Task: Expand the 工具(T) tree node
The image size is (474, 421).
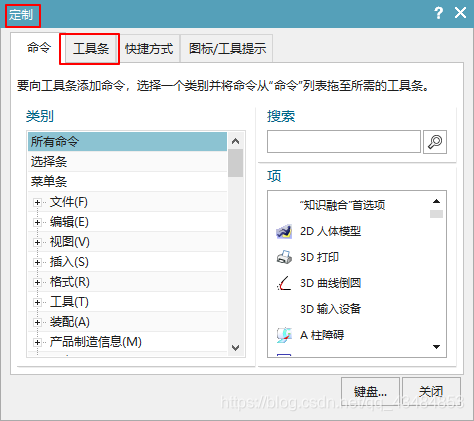Action: (x=37, y=302)
